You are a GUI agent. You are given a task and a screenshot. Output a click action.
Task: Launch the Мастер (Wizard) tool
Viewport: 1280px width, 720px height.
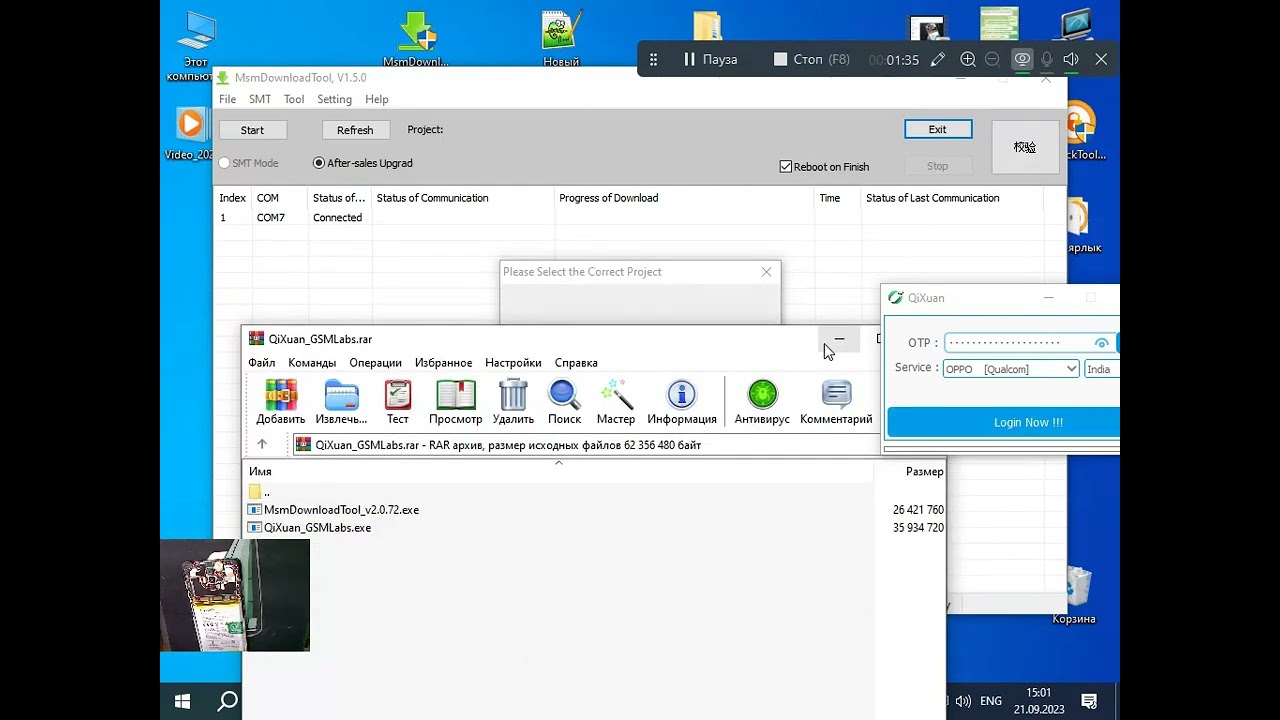(x=616, y=402)
